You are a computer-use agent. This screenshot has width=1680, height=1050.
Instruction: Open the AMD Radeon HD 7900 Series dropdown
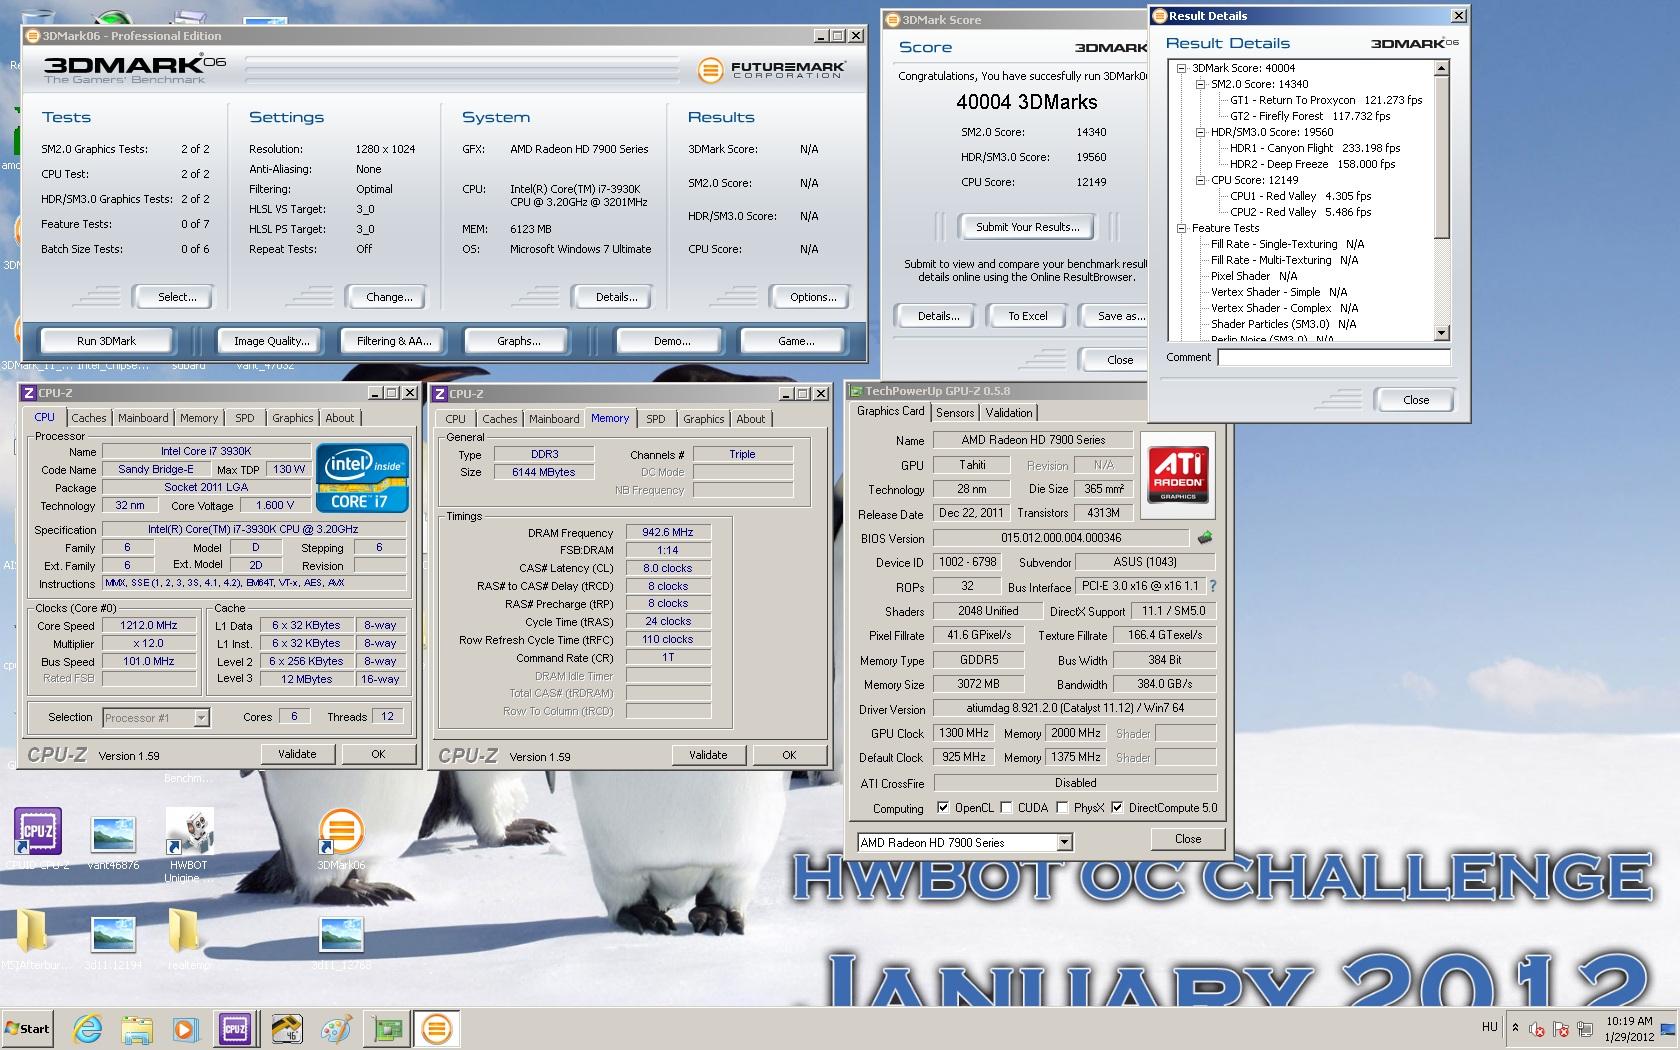pos(1064,843)
